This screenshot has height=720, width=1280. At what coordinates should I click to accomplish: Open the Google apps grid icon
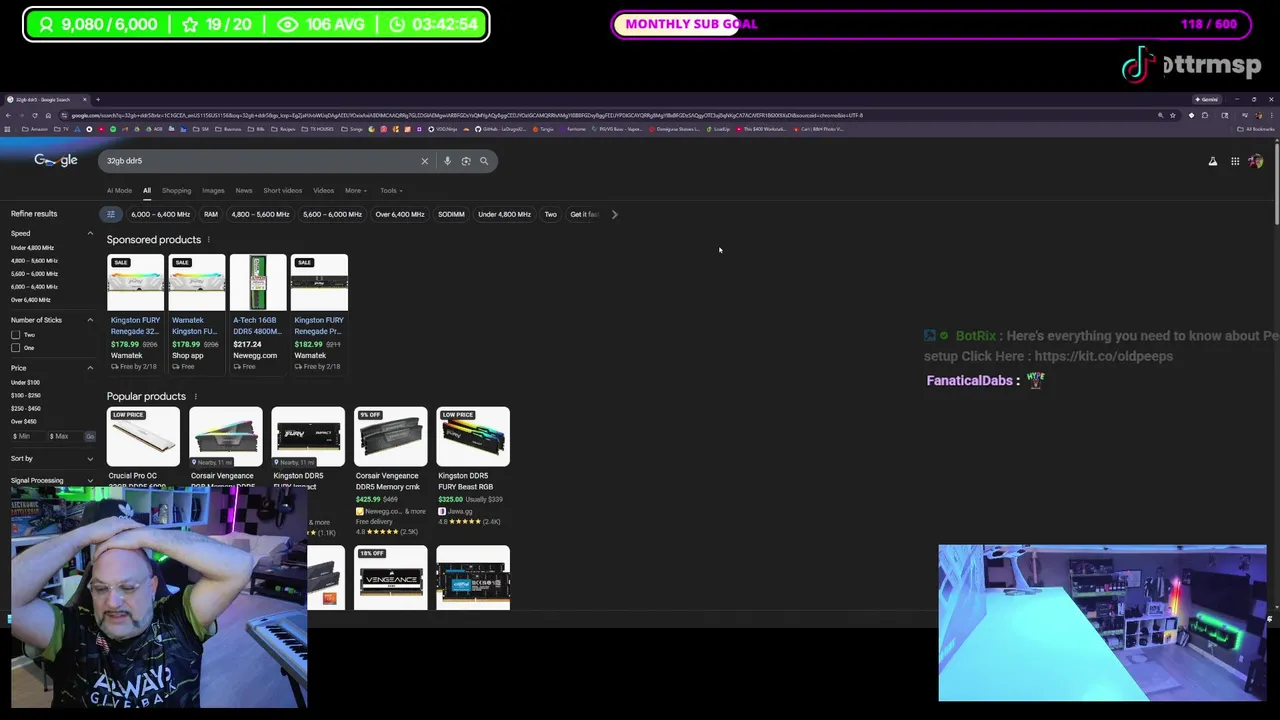(x=1235, y=161)
